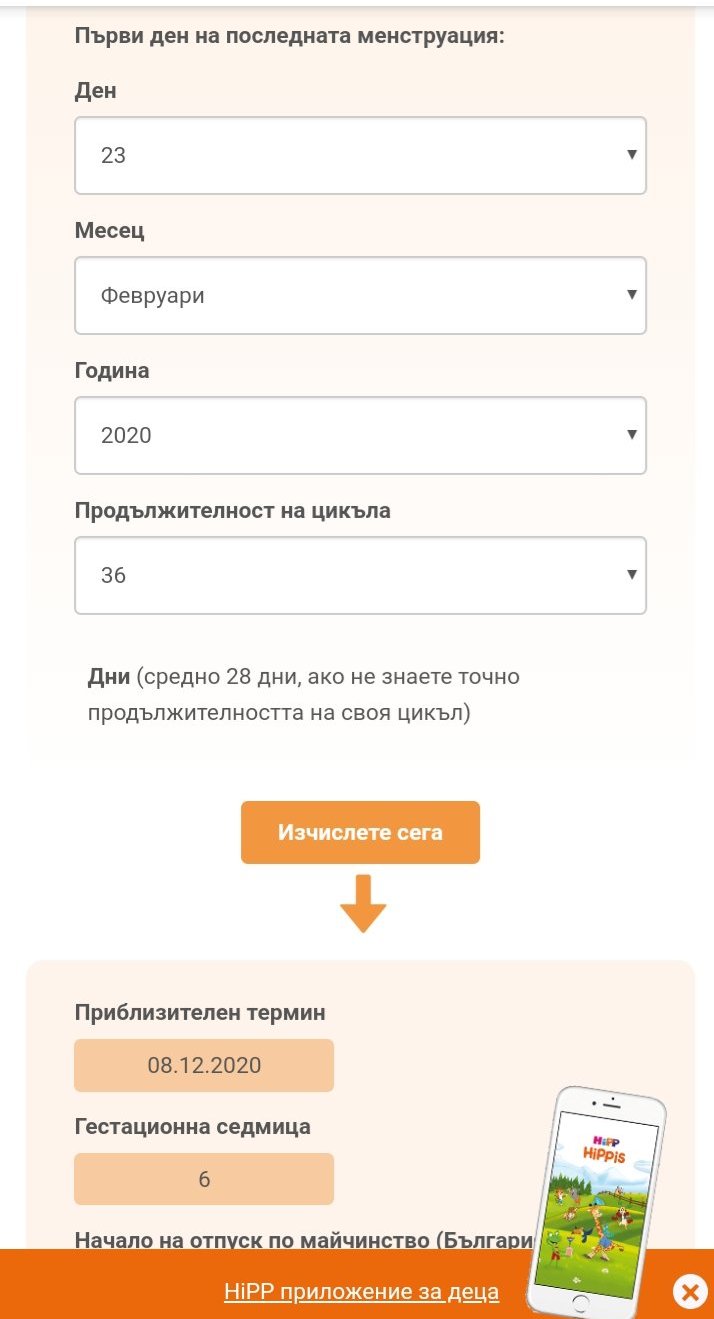Screen dimensions: 714x1319
Task: Expand the Месец dropdown showing Февруари
Action: tap(360, 295)
